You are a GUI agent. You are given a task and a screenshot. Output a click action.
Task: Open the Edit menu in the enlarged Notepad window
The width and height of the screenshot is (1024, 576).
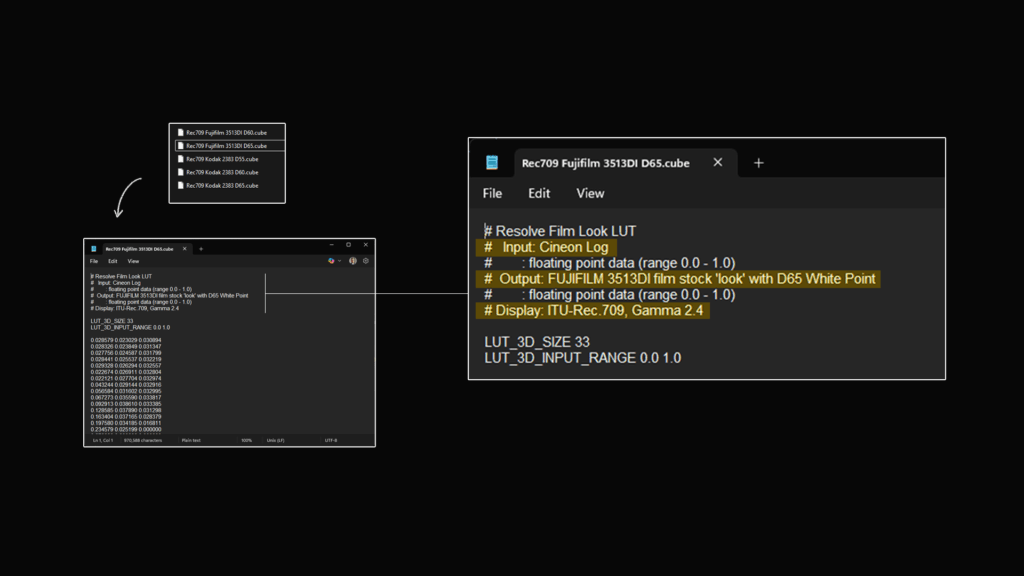click(539, 193)
